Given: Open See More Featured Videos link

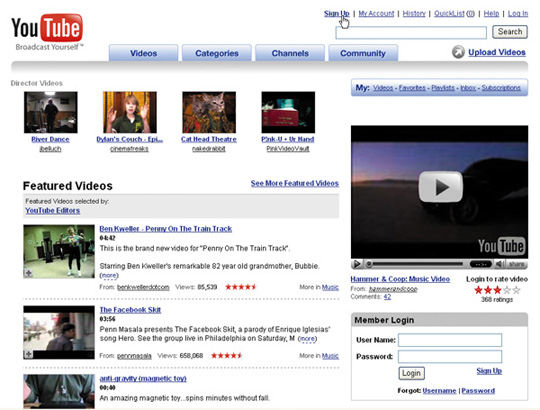Looking at the screenshot, I should (295, 183).
